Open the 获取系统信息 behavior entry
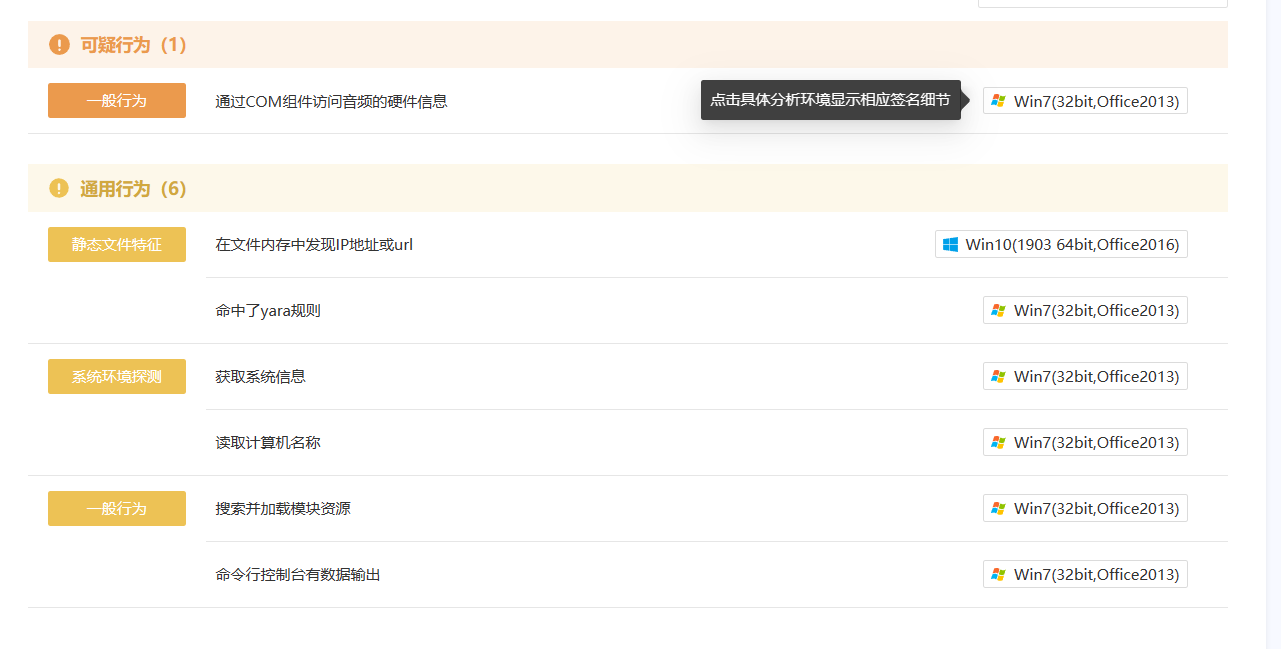The height and width of the screenshot is (649, 1281). coord(260,377)
